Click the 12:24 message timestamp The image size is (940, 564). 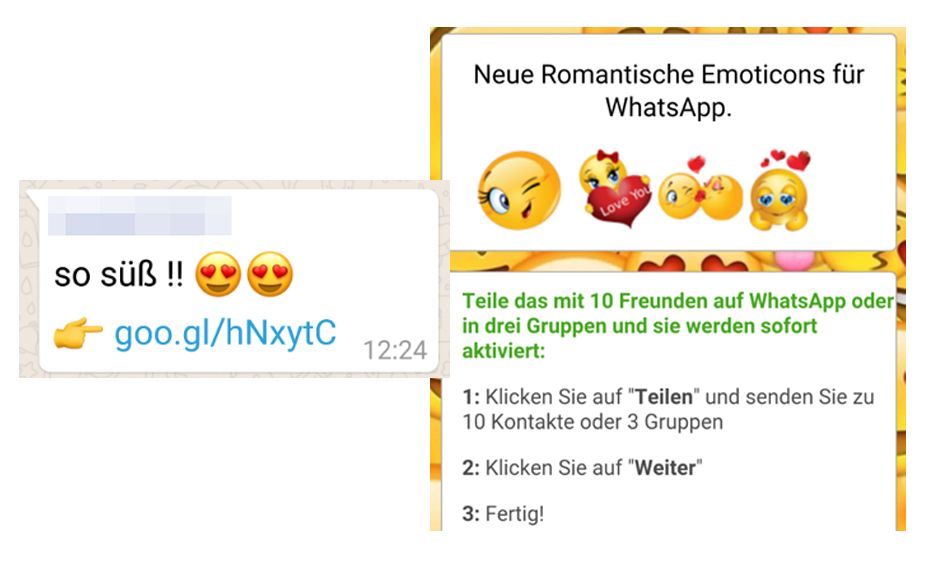coord(395,350)
